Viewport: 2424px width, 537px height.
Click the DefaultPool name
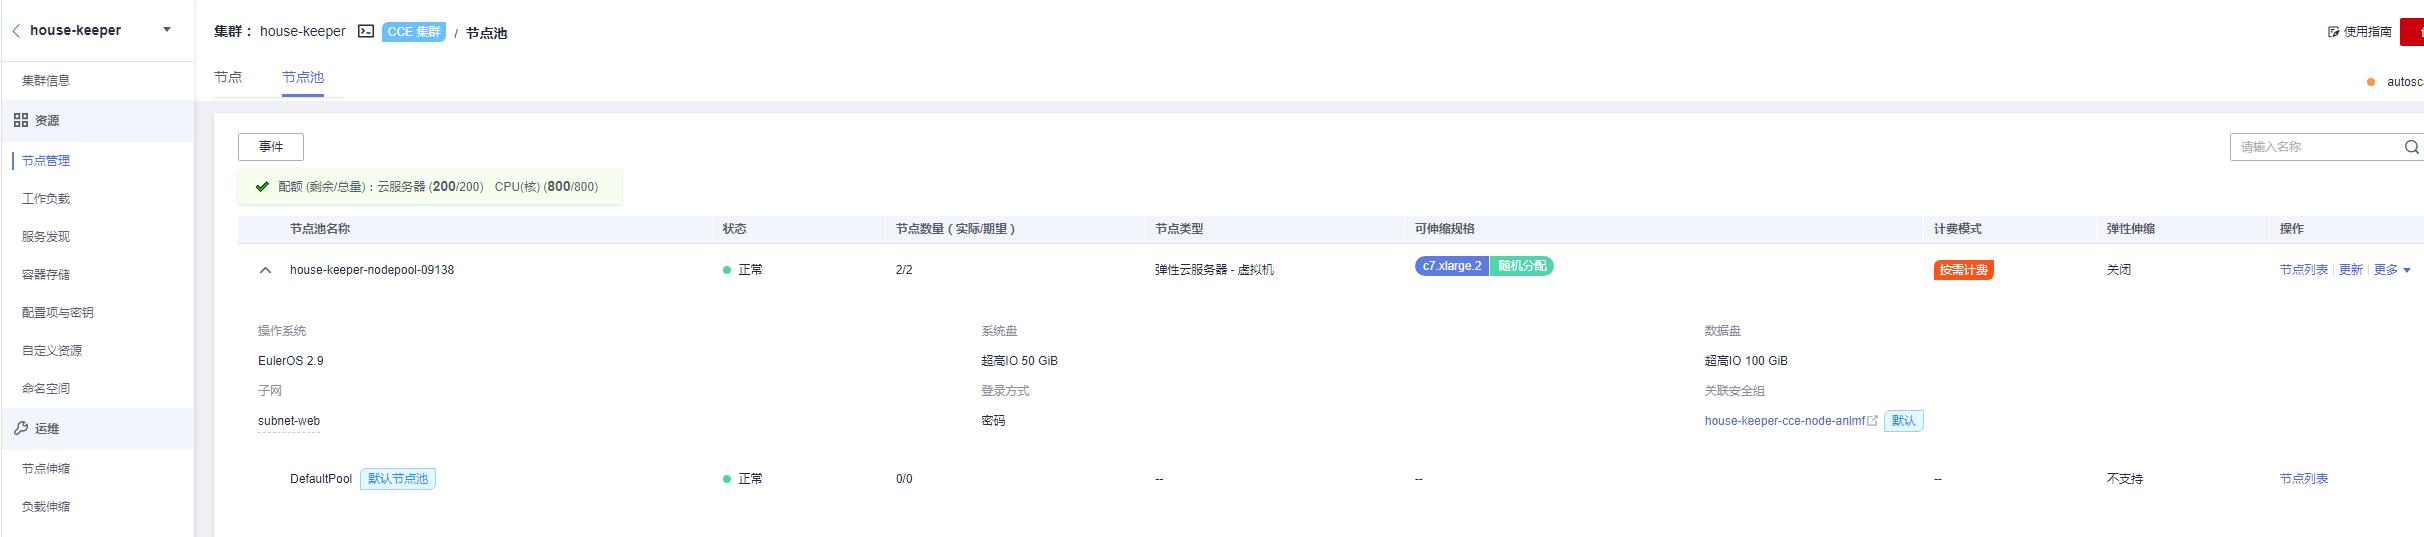pyautogui.click(x=321, y=479)
